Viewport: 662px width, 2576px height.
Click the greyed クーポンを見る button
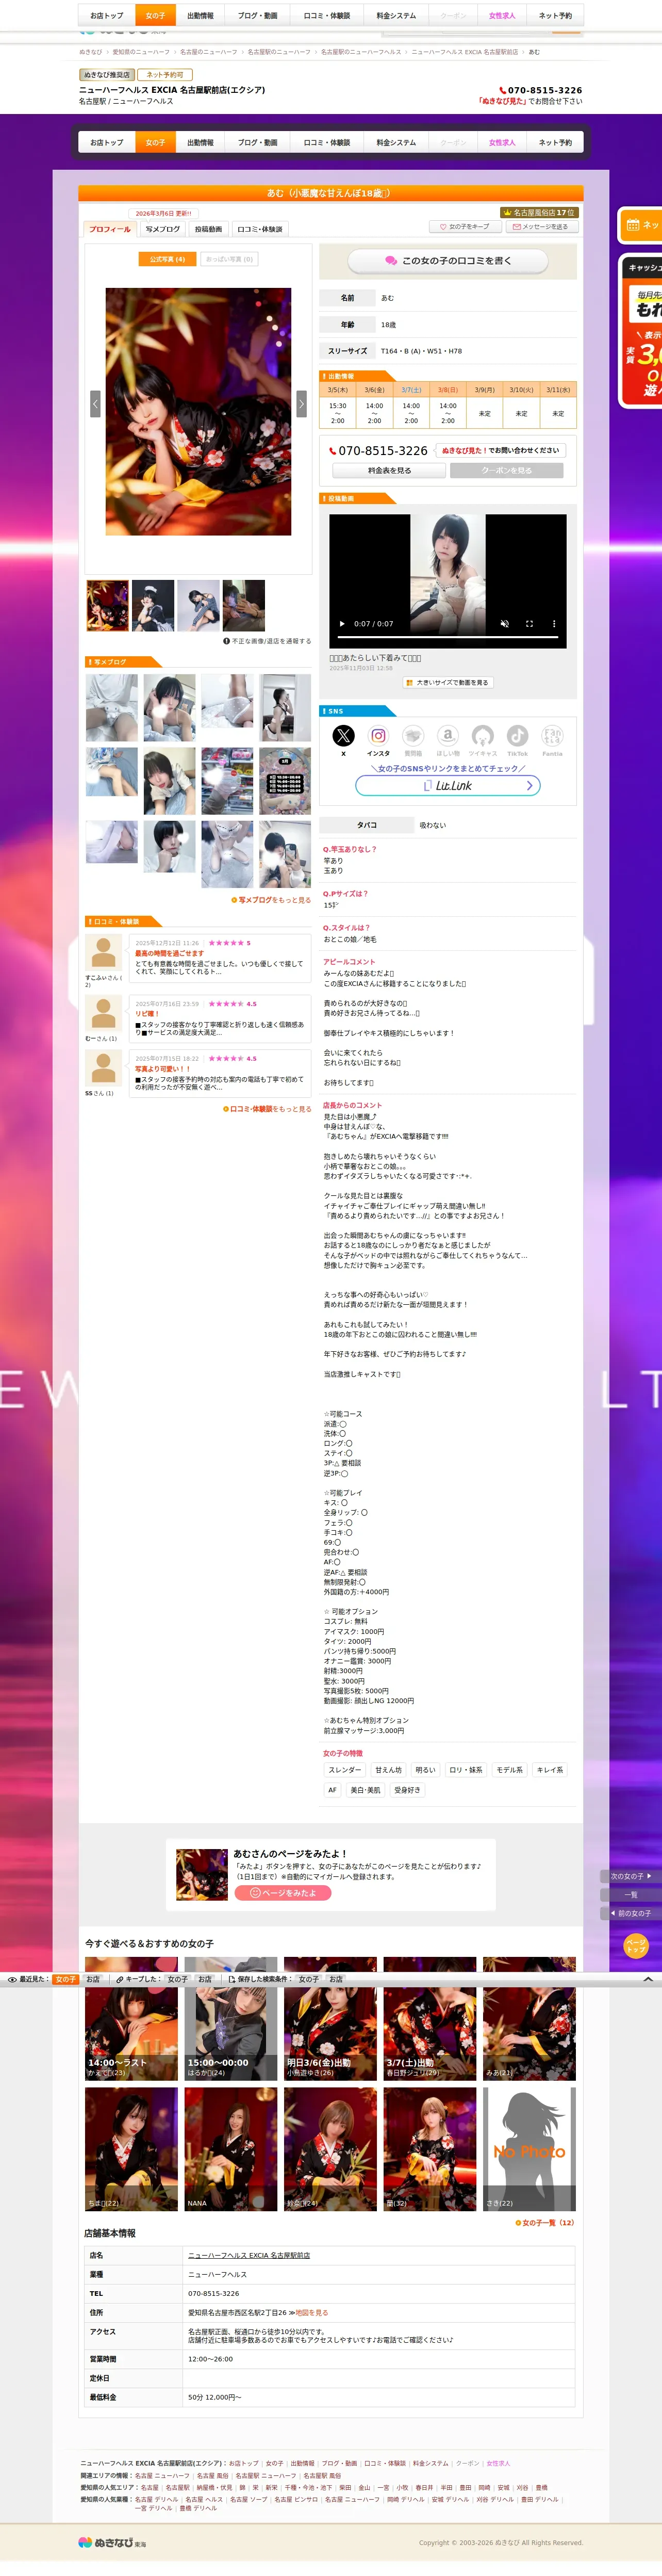507,471
